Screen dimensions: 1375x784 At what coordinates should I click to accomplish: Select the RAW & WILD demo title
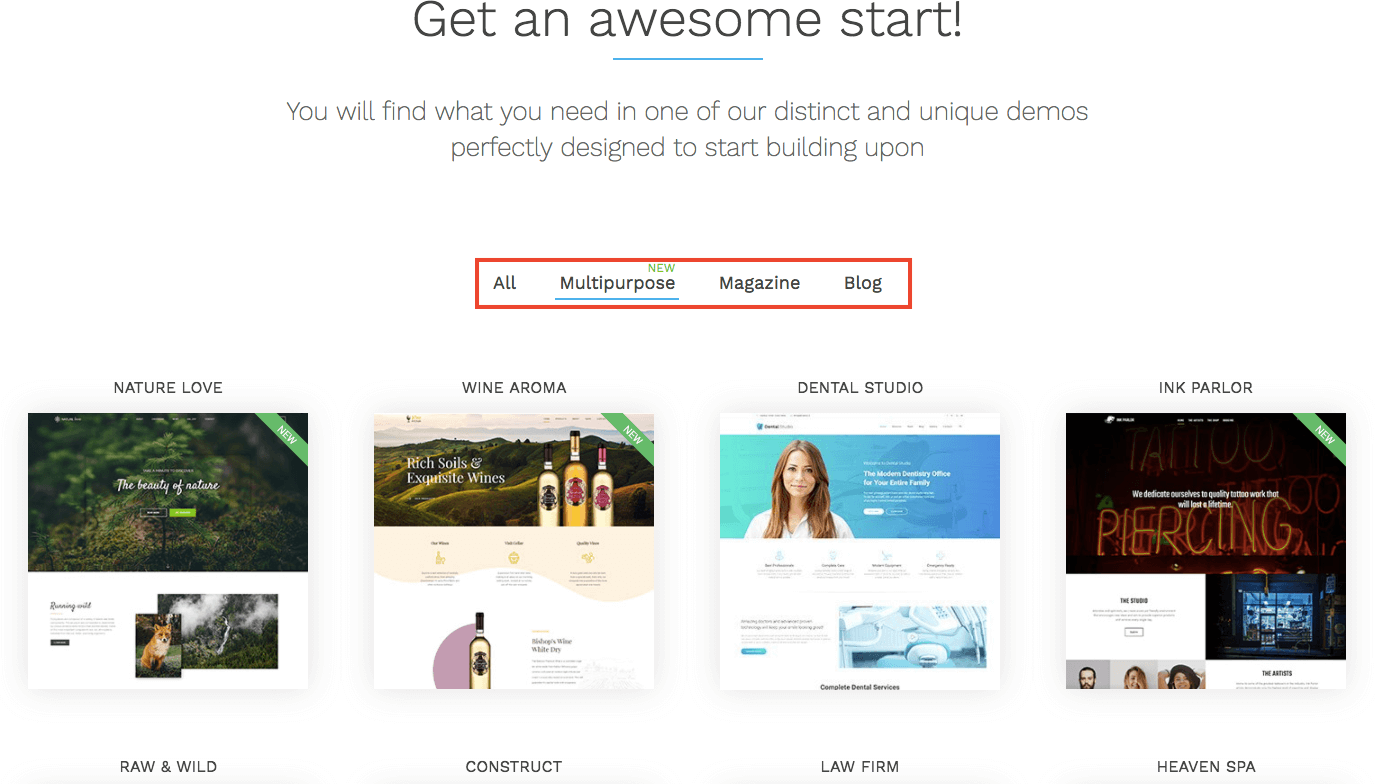click(x=168, y=767)
